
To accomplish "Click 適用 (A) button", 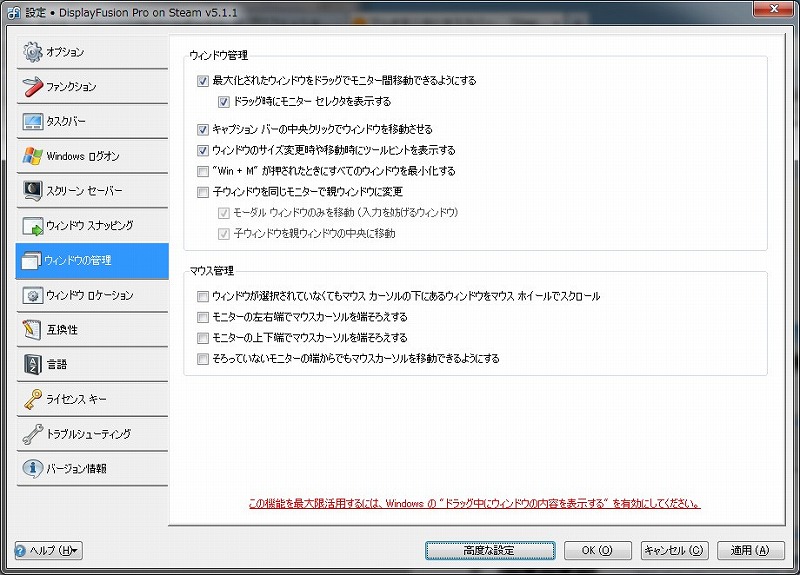I will [x=751, y=551].
